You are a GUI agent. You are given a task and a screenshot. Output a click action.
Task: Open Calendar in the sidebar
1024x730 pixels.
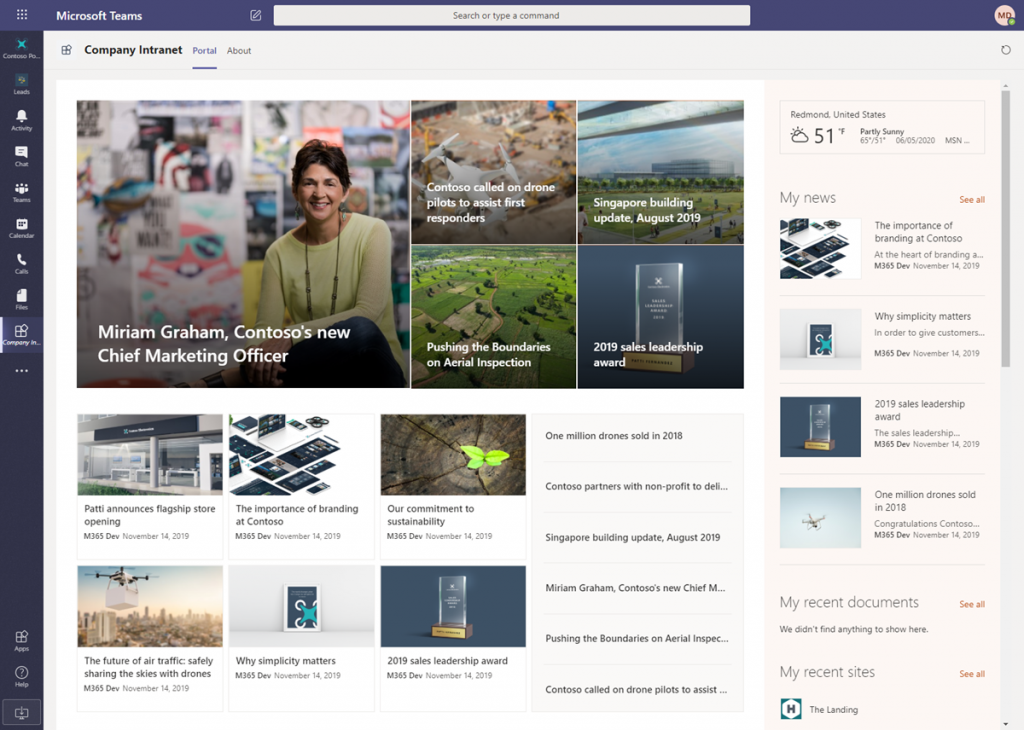22,228
